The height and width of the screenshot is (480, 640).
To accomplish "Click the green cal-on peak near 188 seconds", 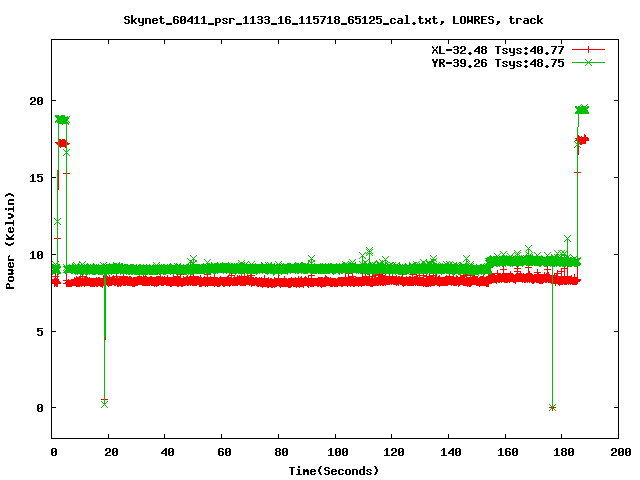I will pyautogui.click(x=582, y=109).
